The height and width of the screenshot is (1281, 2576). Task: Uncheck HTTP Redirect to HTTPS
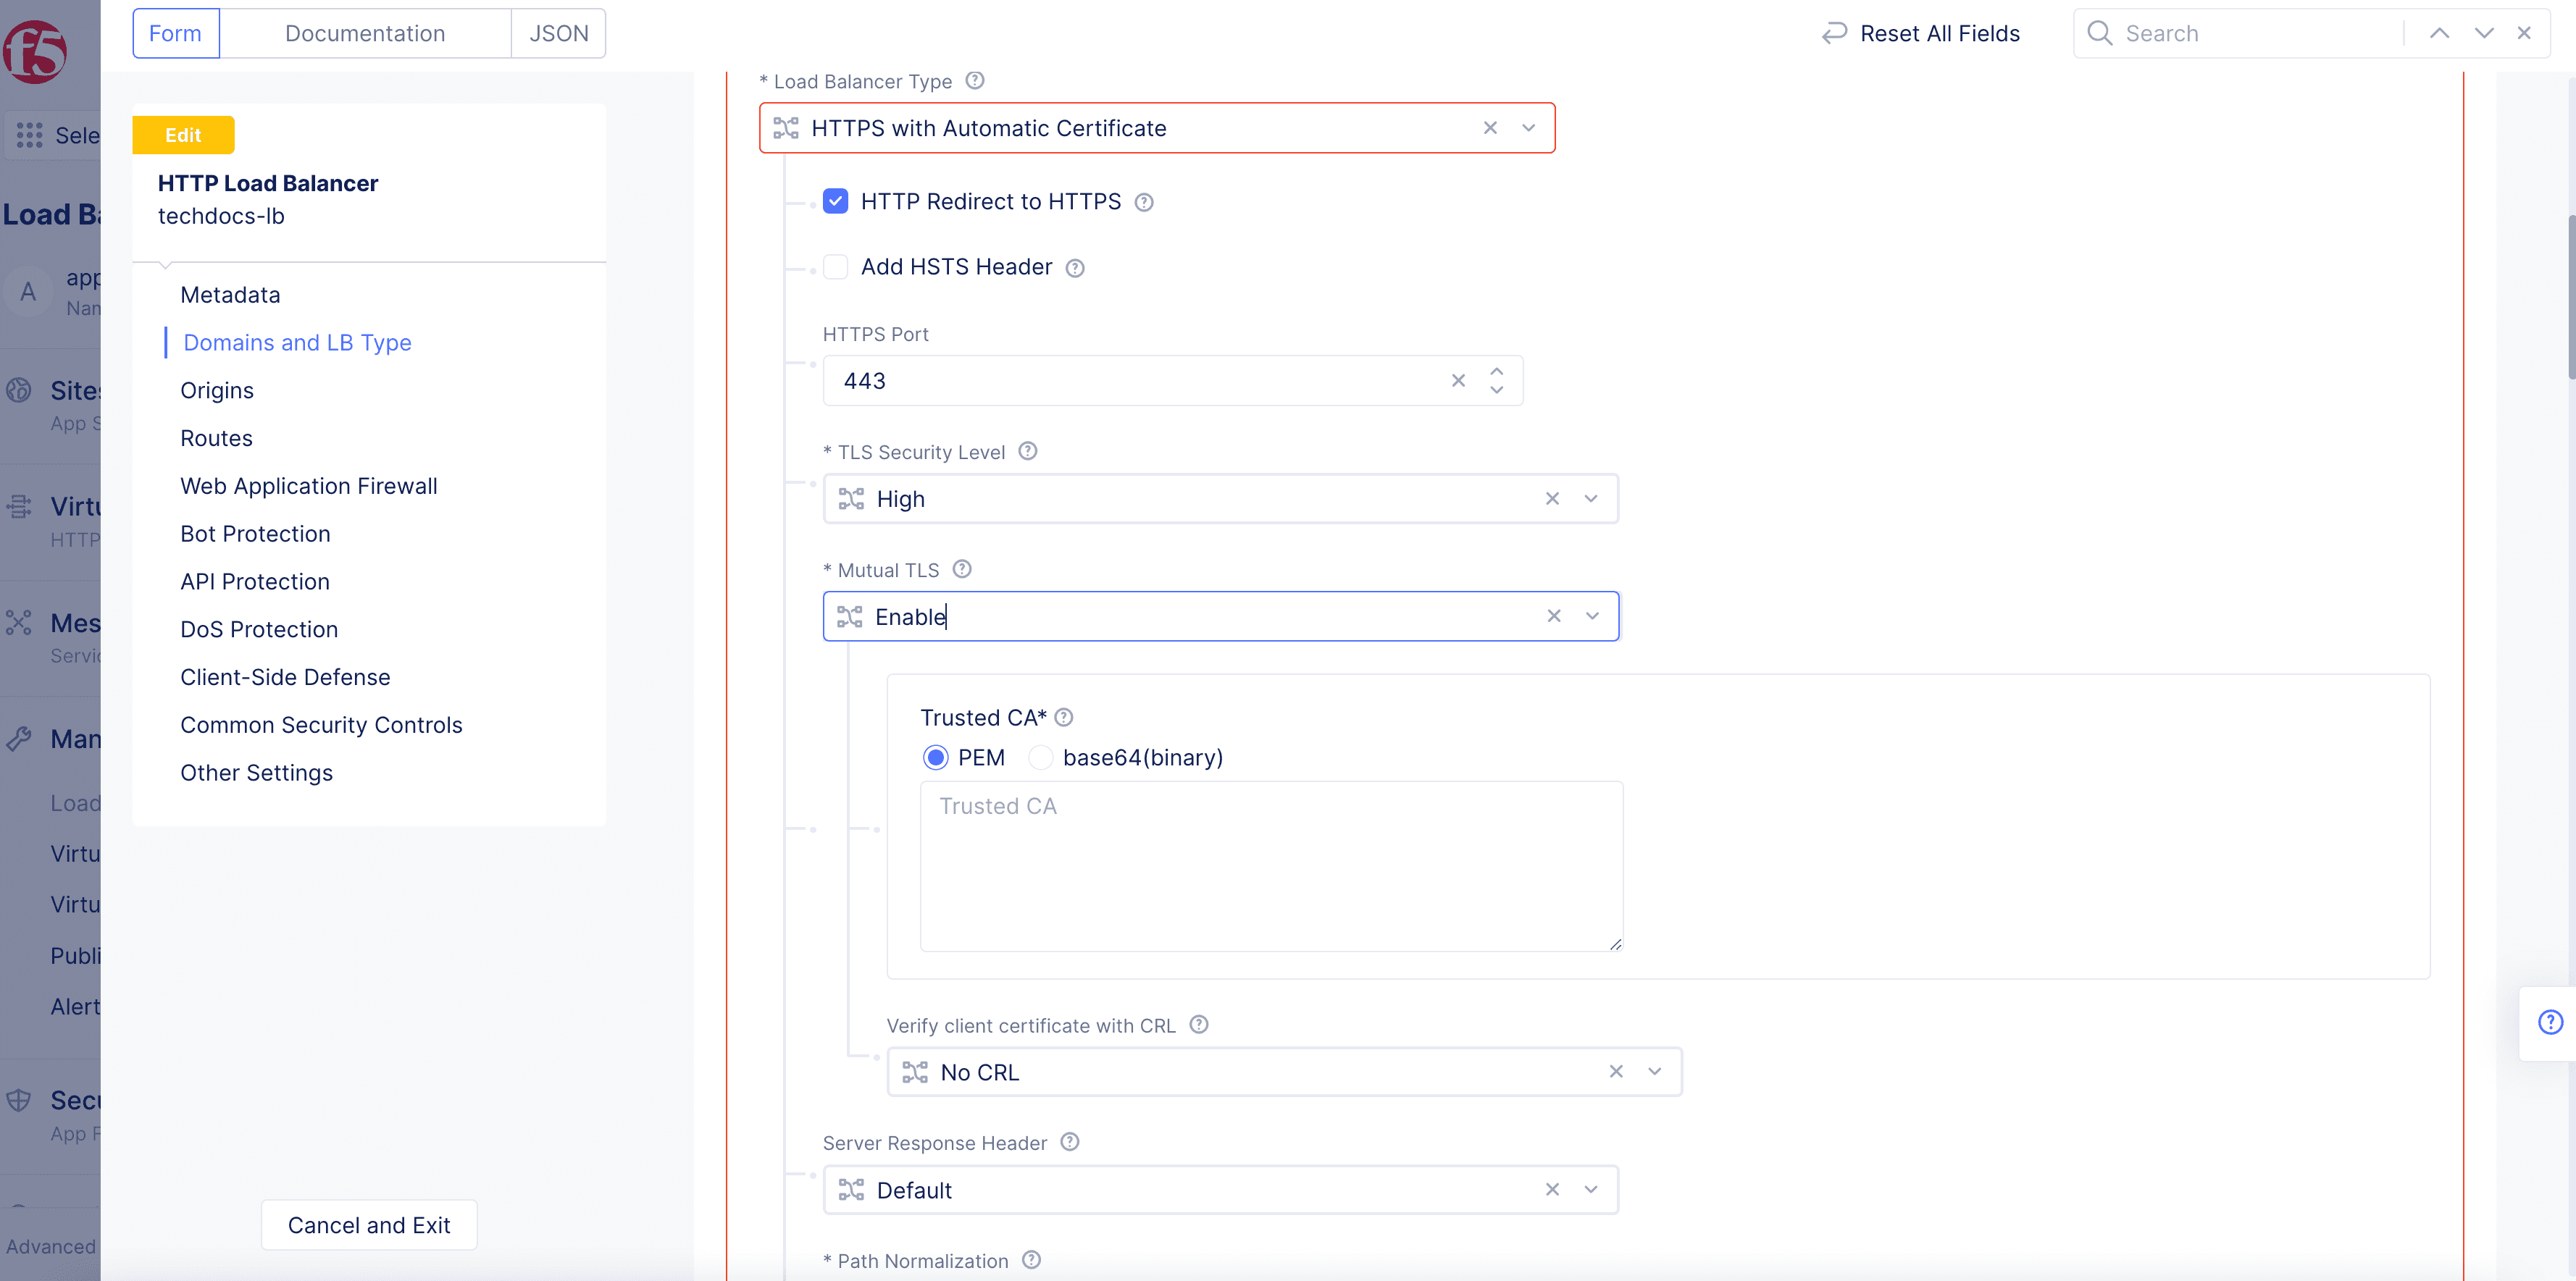coord(835,201)
